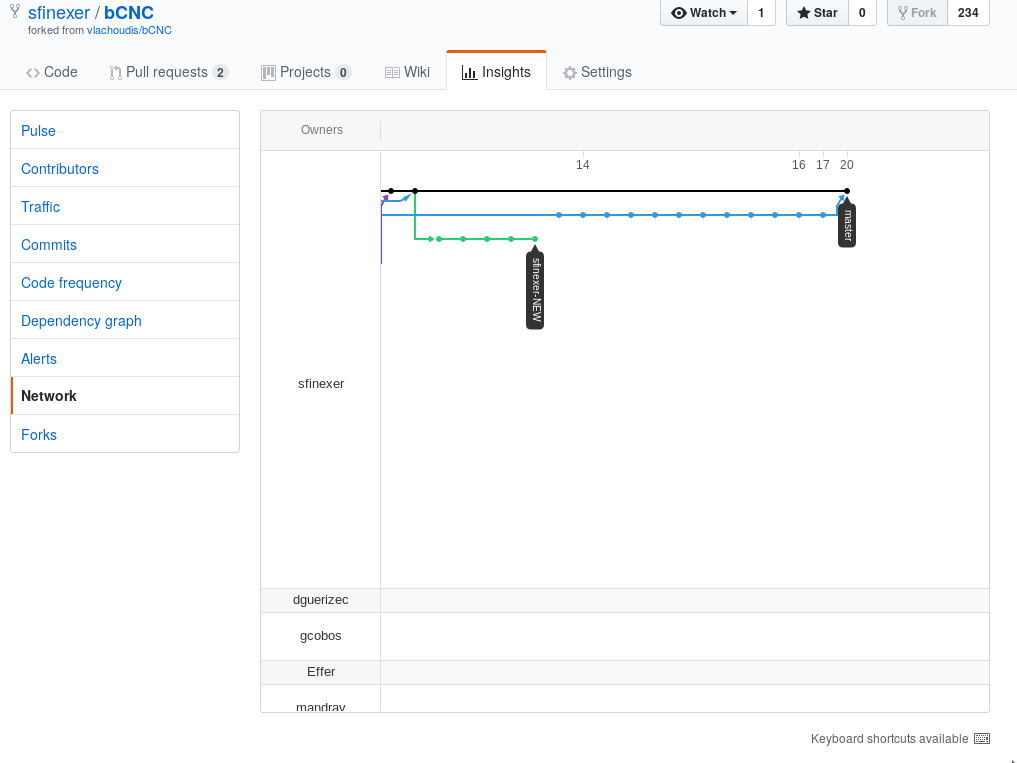
Task: Open the Pull requests tab
Action: click(x=165, y=71)
